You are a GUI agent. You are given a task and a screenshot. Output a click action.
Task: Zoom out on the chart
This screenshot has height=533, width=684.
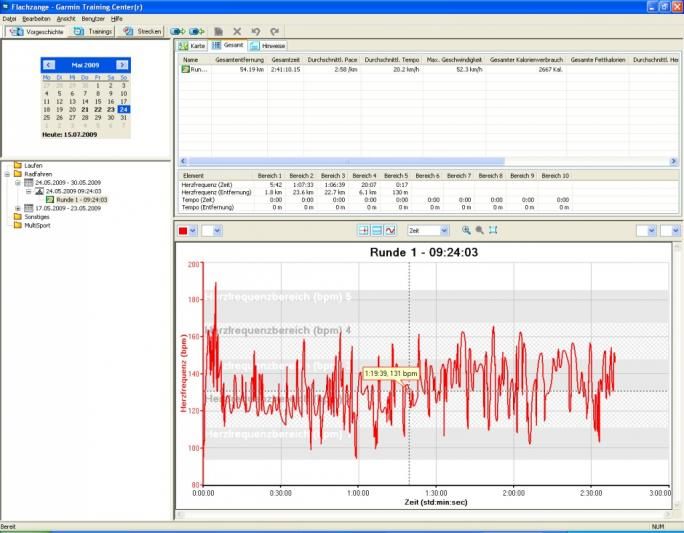(480, 230)
